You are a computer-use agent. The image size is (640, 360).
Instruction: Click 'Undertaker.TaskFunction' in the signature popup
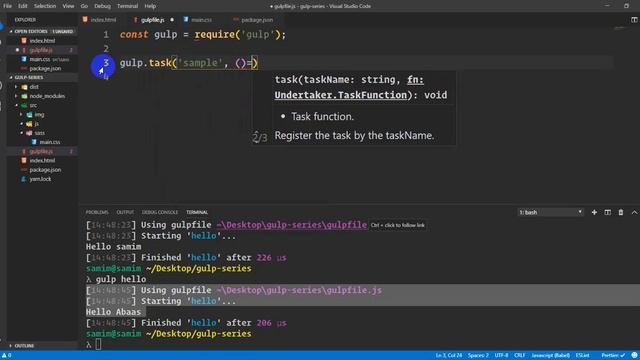click(x=341, y=95)
